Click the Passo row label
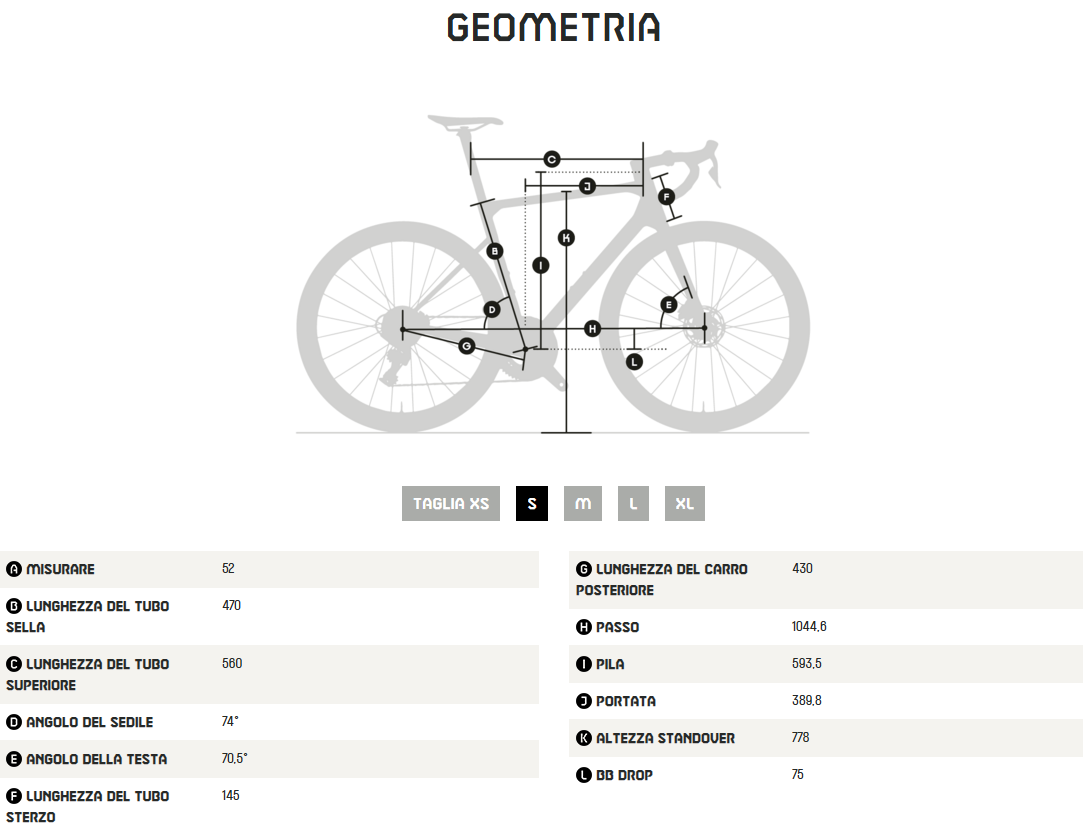Screen dimensions: 1083x824 coord(617,627)
